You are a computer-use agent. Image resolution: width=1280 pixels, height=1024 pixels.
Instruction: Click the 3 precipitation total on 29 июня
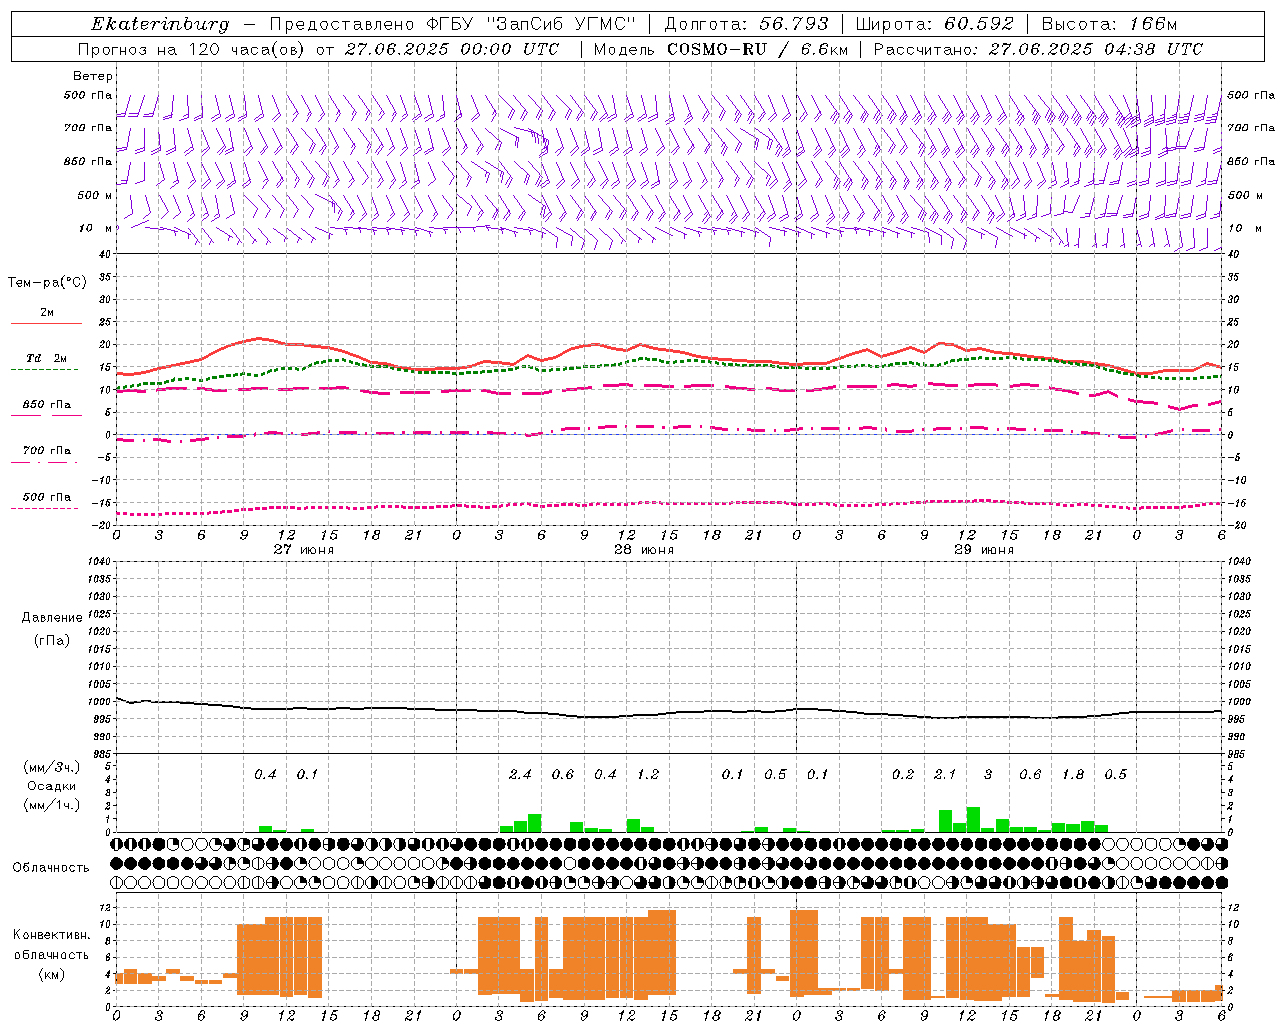point(988,775)
